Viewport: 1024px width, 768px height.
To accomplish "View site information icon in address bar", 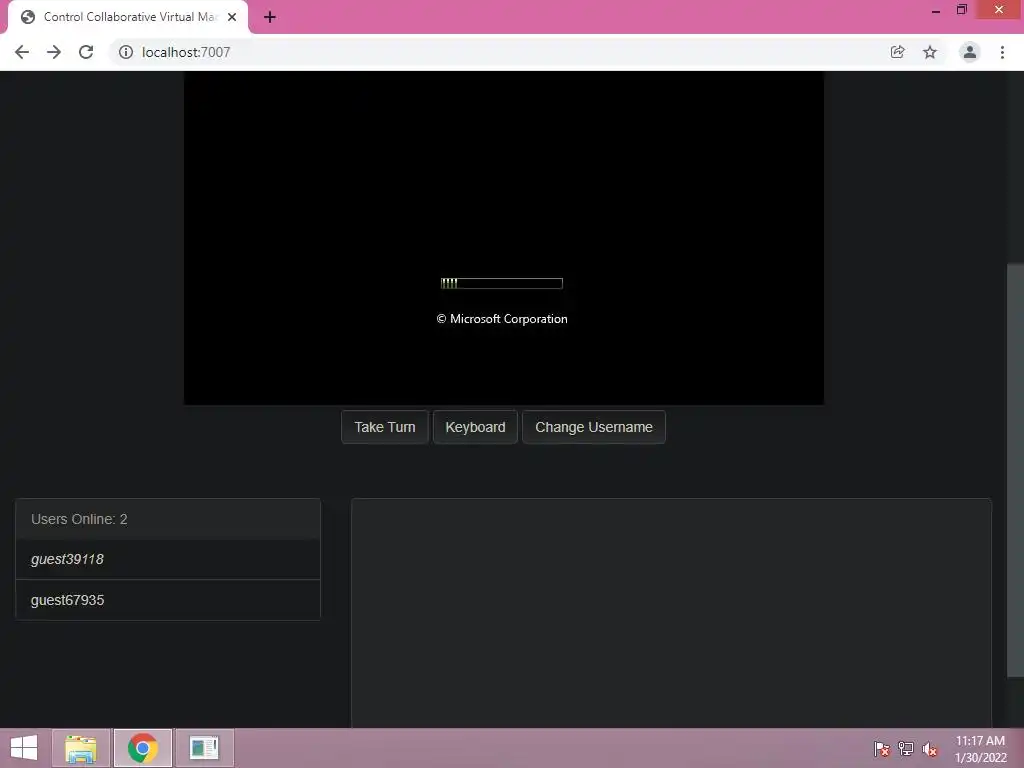I will (125, 52).
